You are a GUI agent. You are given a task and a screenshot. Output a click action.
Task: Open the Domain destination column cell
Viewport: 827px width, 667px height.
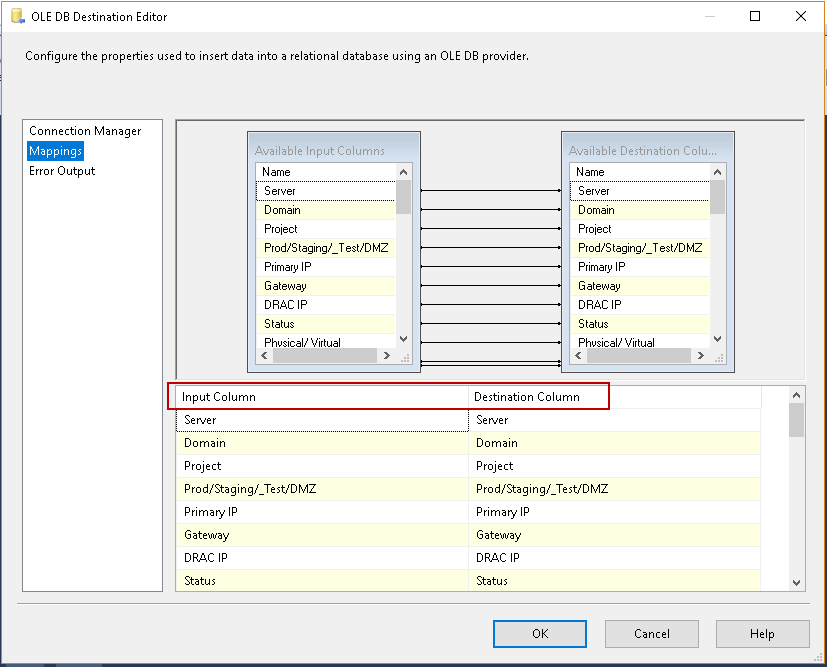(613, 443)
